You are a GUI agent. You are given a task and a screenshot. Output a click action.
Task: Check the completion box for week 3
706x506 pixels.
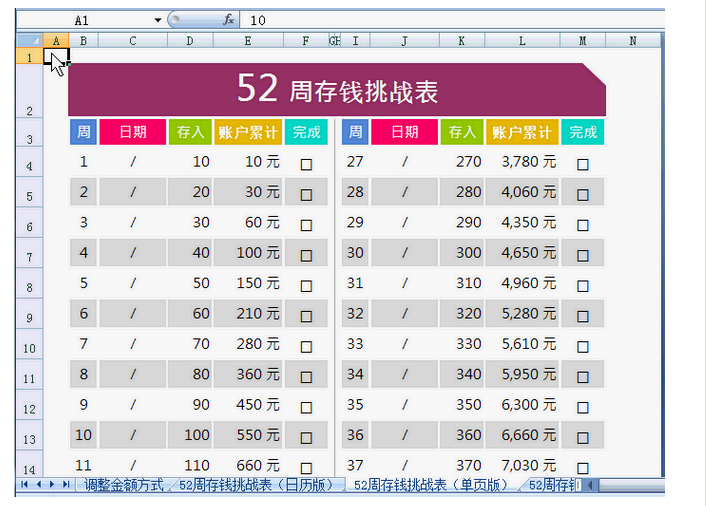pyautogui.click(x=306, y=225)
